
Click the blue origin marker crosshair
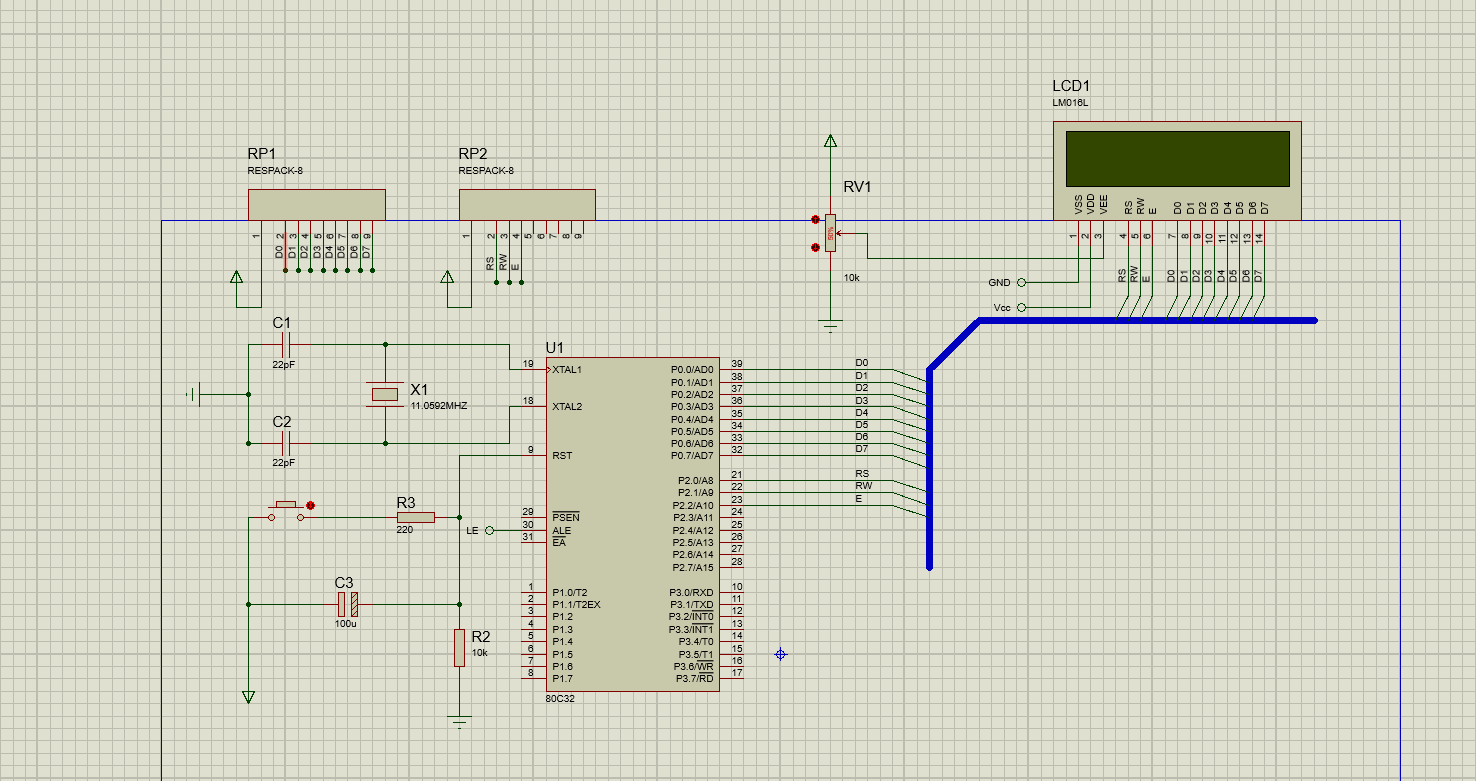coord(781,654)
